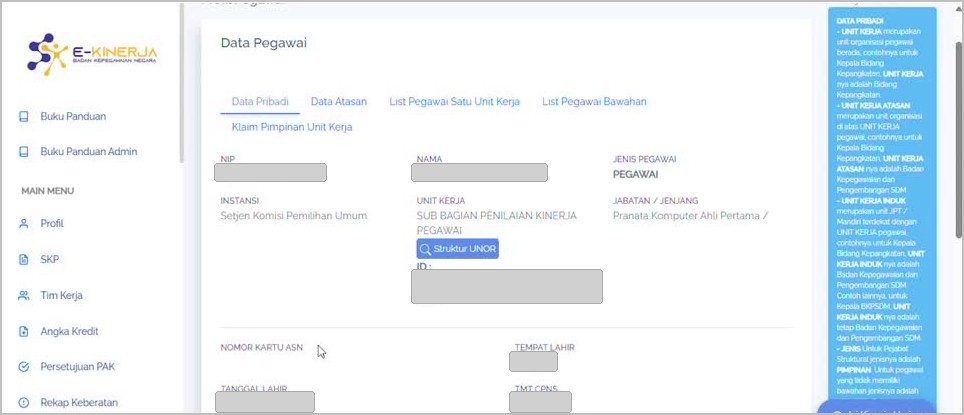Click the magnifier icon in Struktur UNOR

pyautogui.click(x=425, y=249)
